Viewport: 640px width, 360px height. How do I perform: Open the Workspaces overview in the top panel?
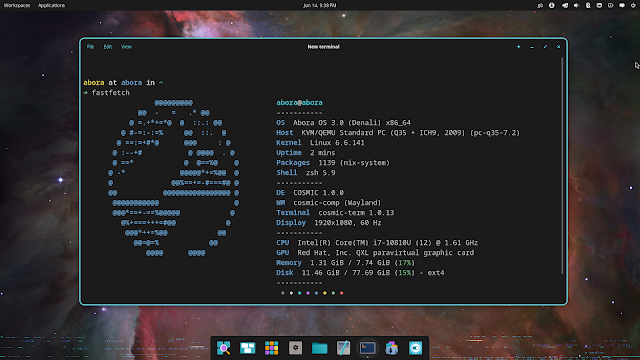pyautogui.click(x=17, y=5)
